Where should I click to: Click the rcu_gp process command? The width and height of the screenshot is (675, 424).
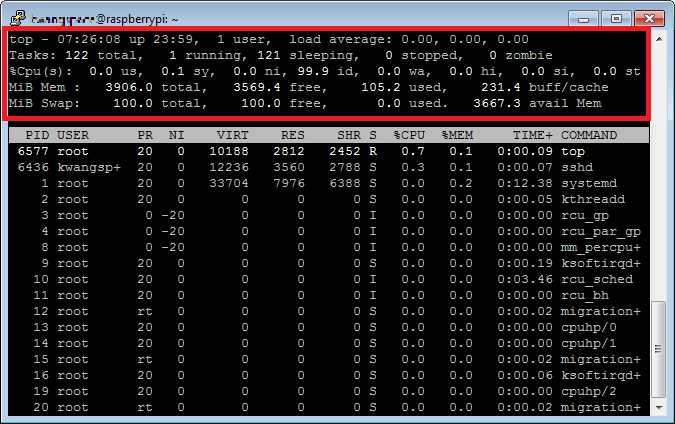[585, 216]
